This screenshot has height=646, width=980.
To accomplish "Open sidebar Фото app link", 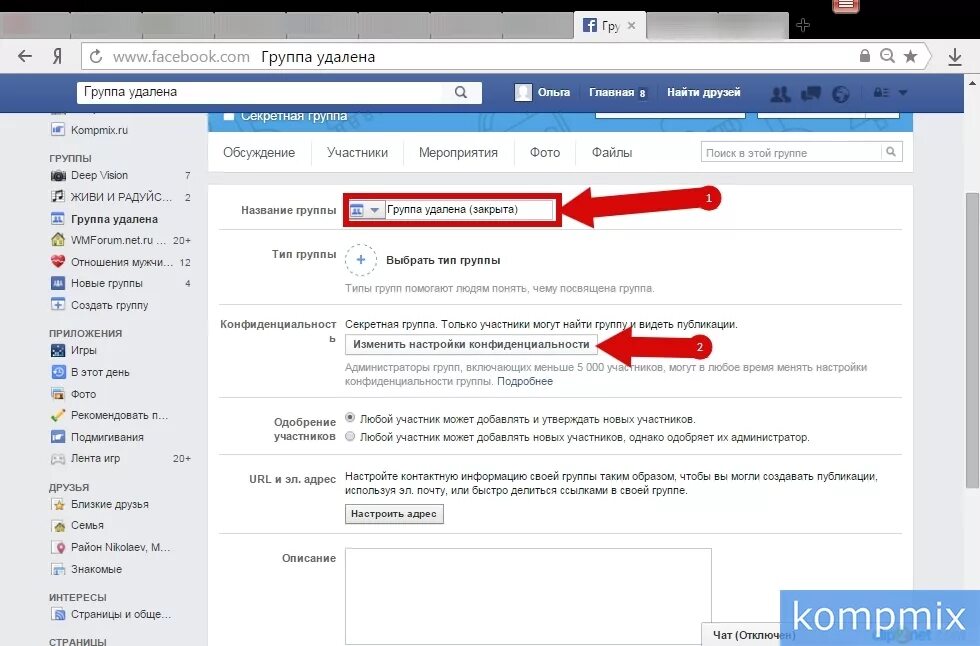I will (83, 394).
